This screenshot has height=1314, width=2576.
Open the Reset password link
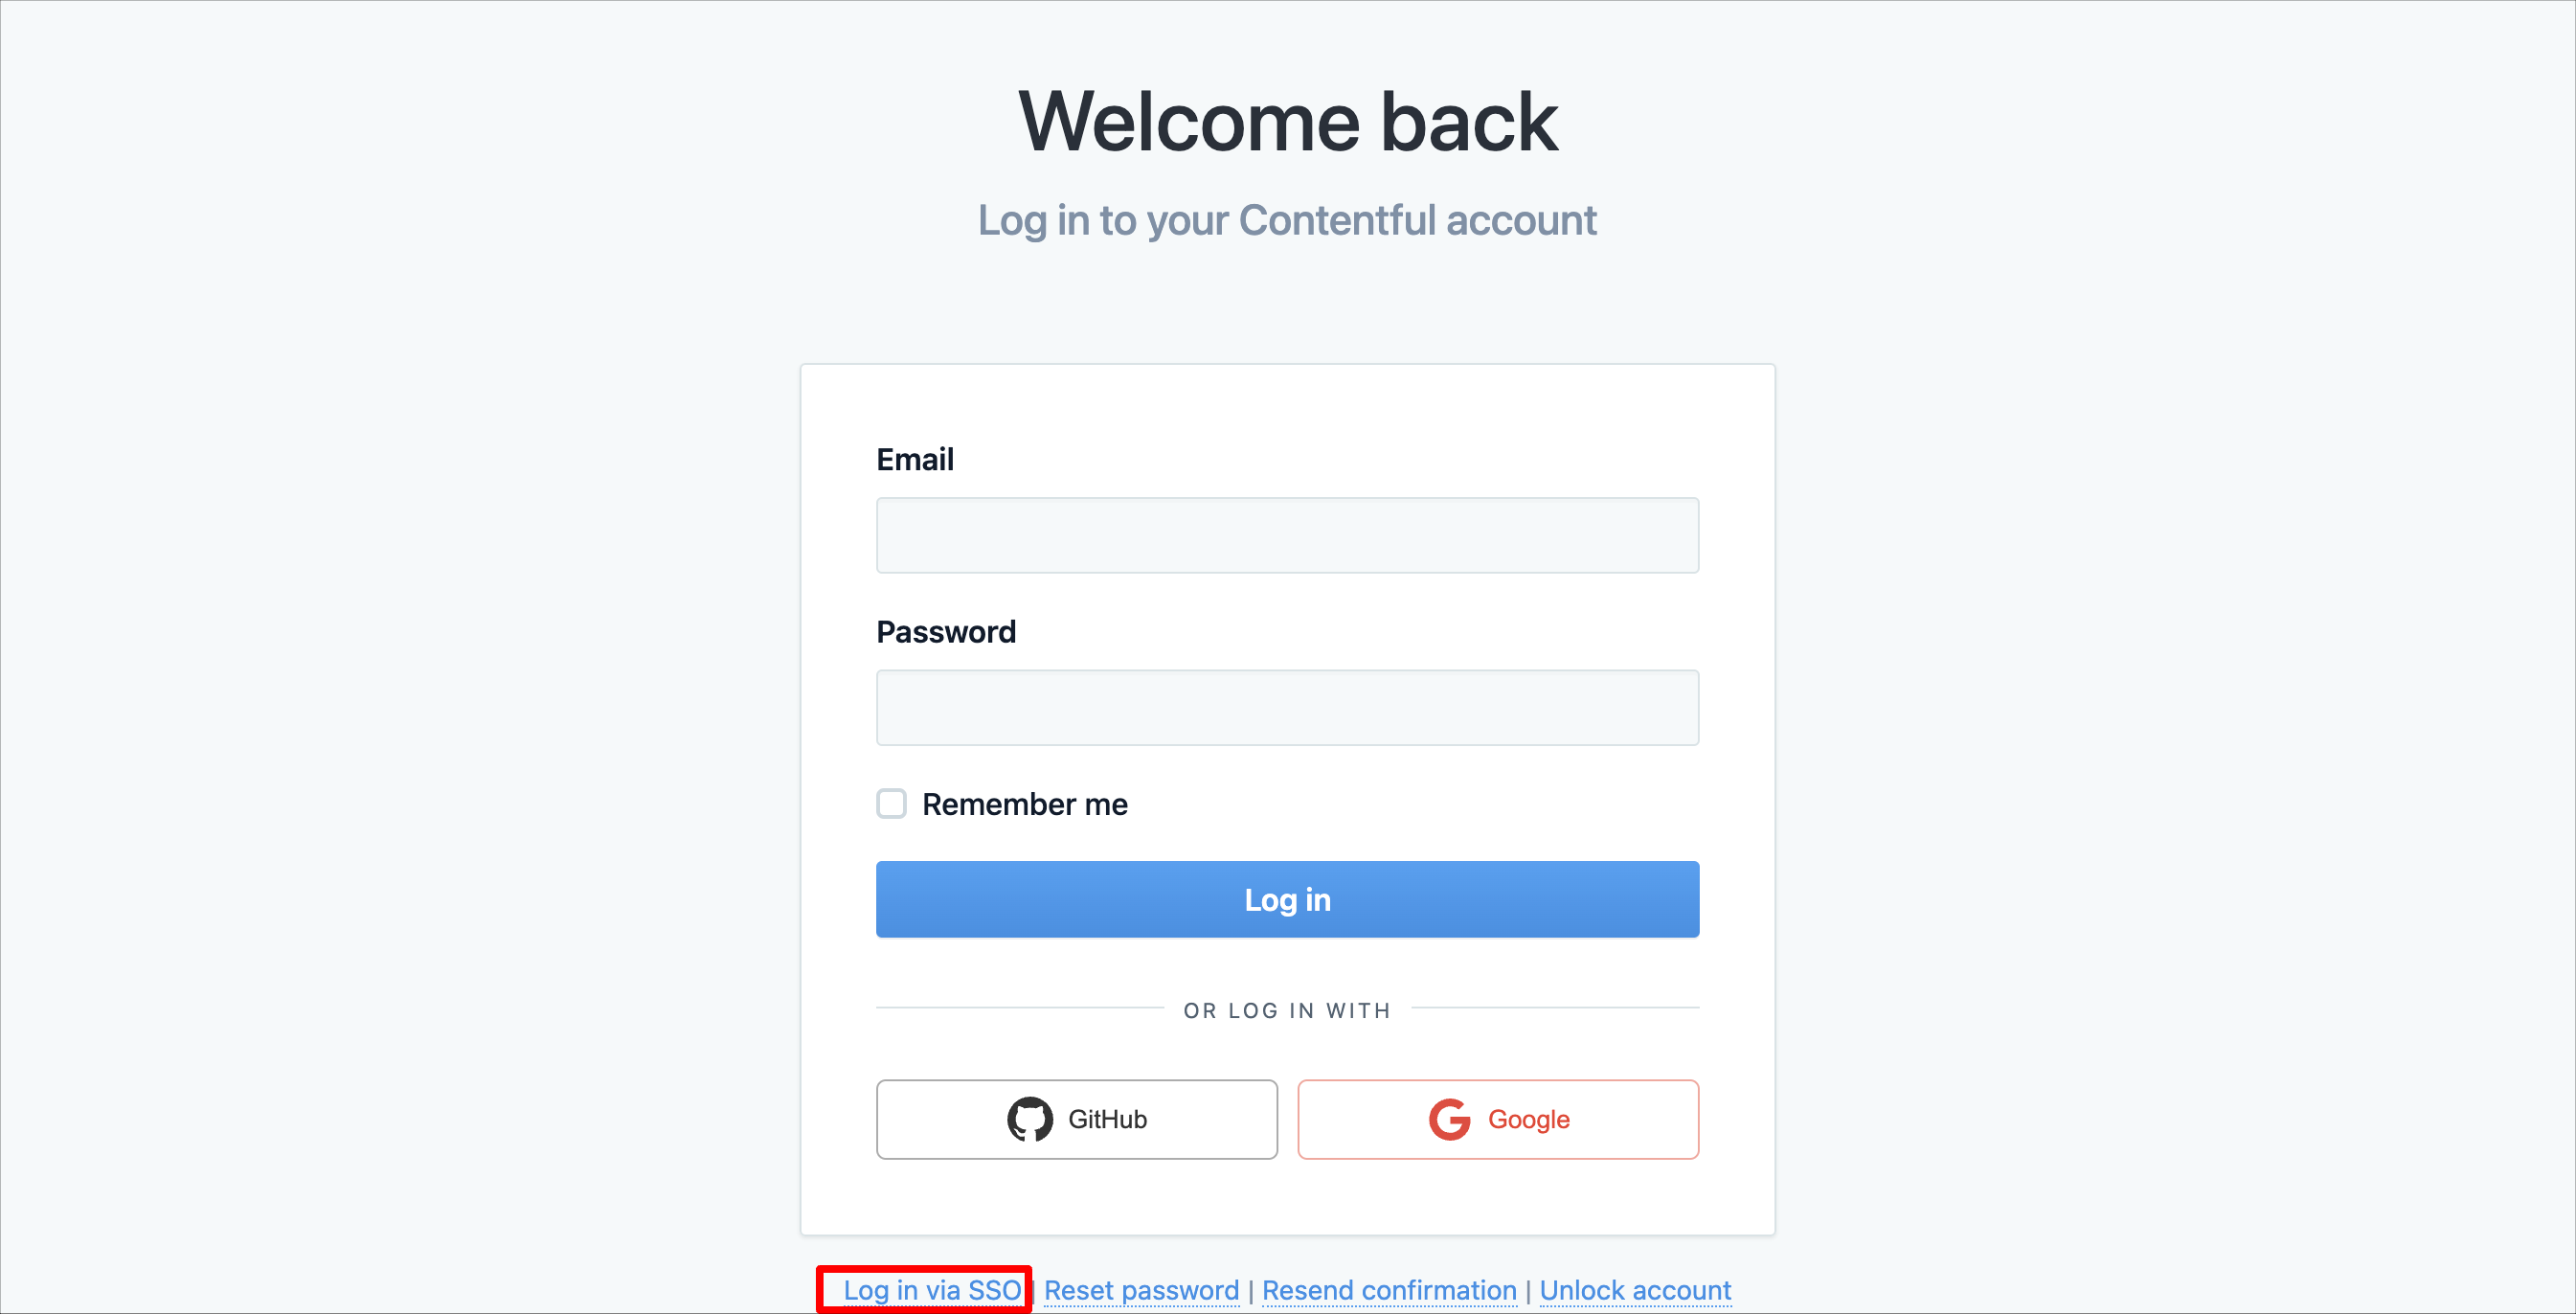click(x=1141, y=1290)
